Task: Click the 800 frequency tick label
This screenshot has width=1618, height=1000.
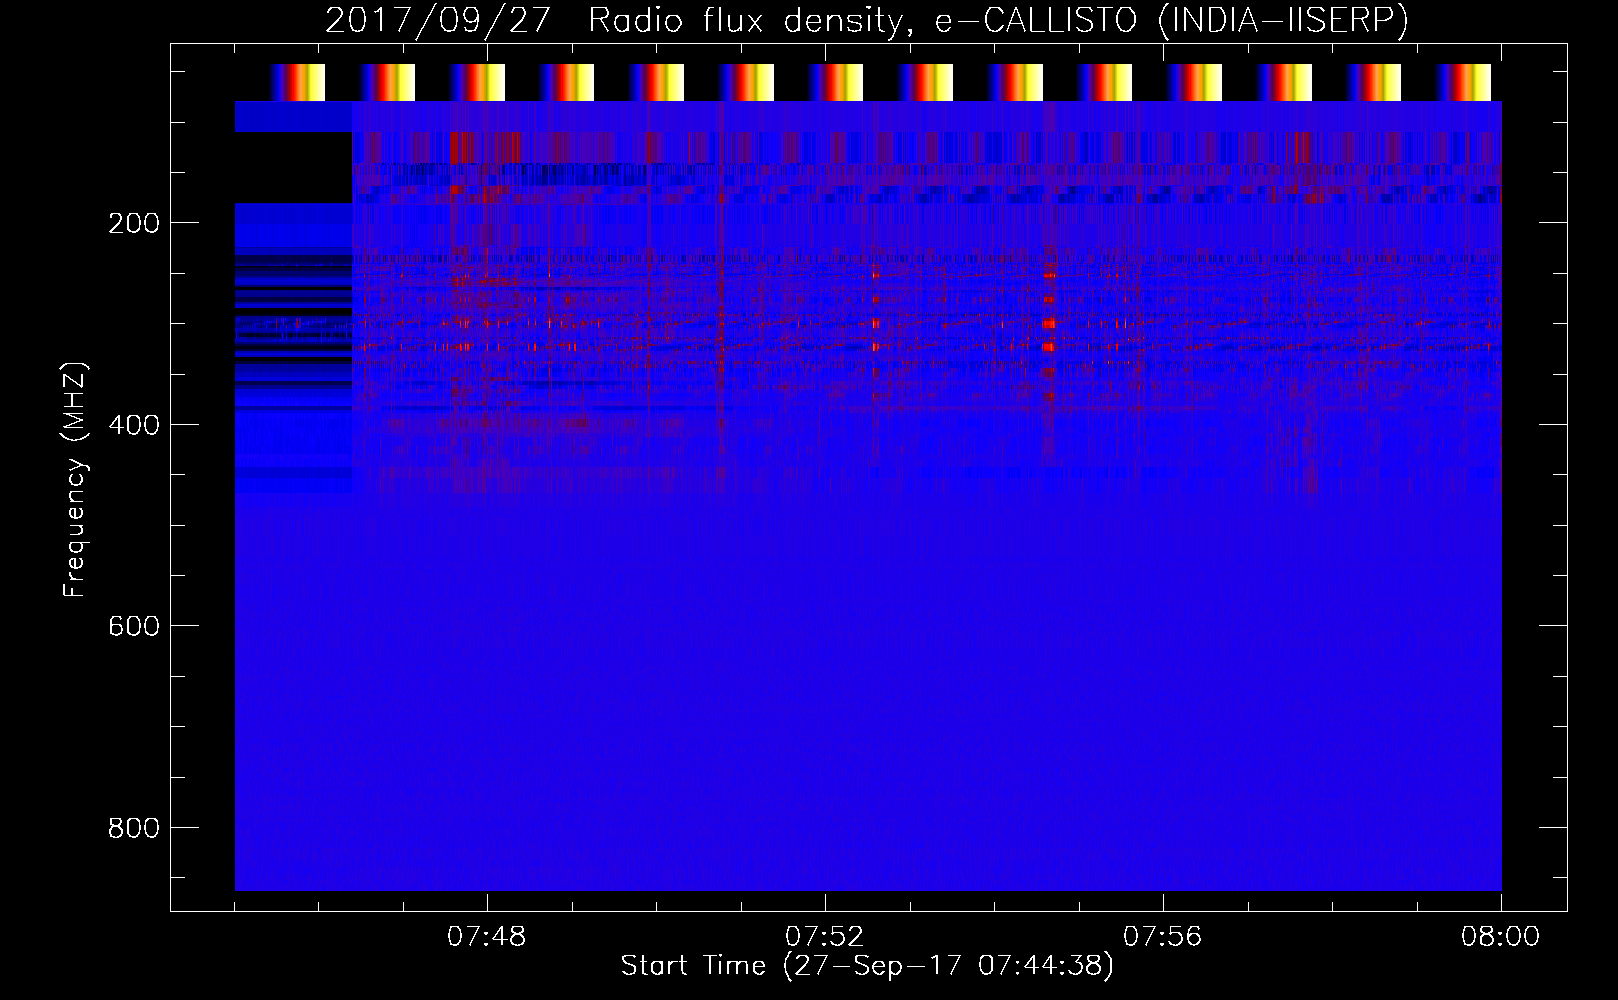Action: (133, 828)
